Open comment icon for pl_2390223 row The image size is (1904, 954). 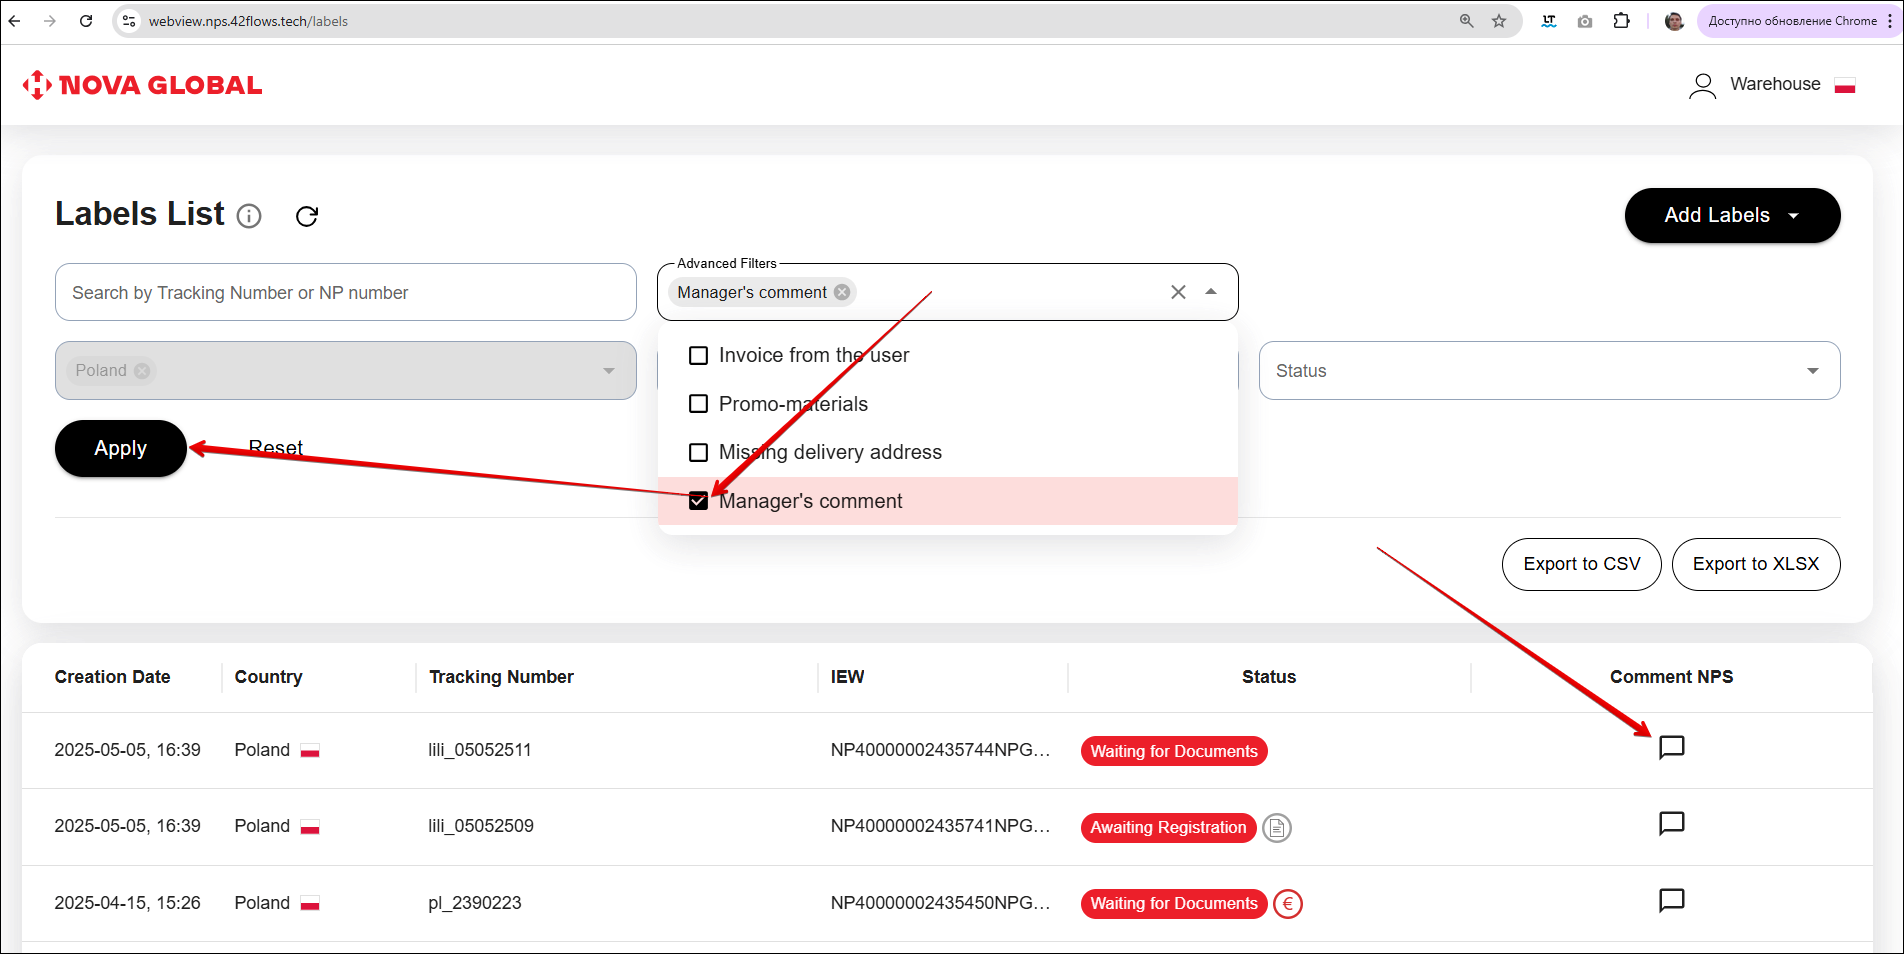click(x=1671, y=901)
